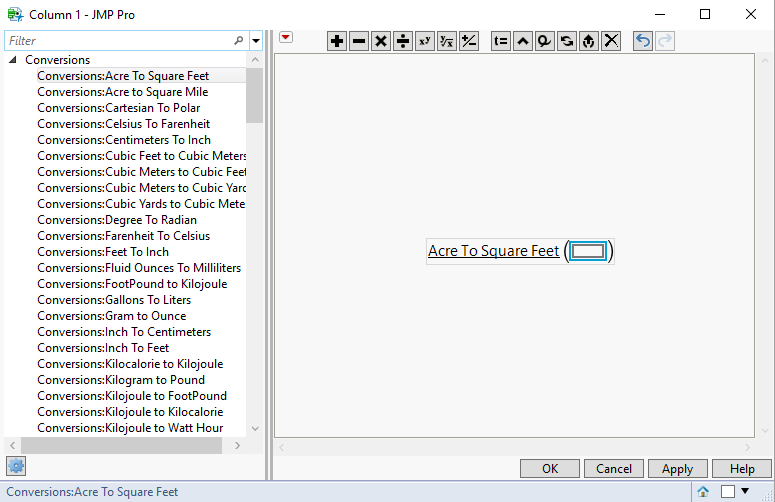Select Conversions:Cubic Meters to Cubic Yards
The width and height of the screenshot is (775, 502).
pos(141,188)
